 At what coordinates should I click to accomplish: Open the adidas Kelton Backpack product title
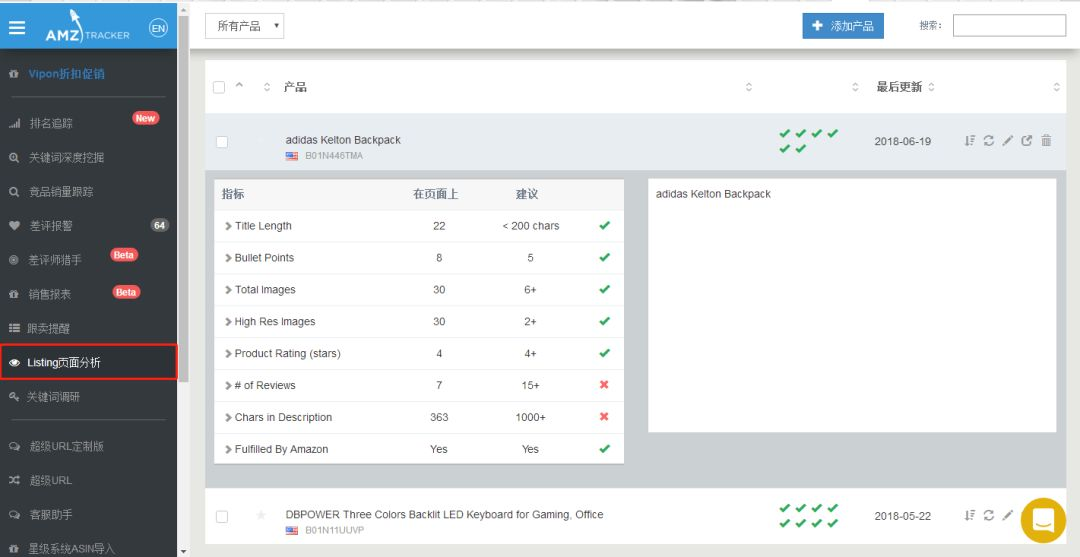(x=343, y=140)
